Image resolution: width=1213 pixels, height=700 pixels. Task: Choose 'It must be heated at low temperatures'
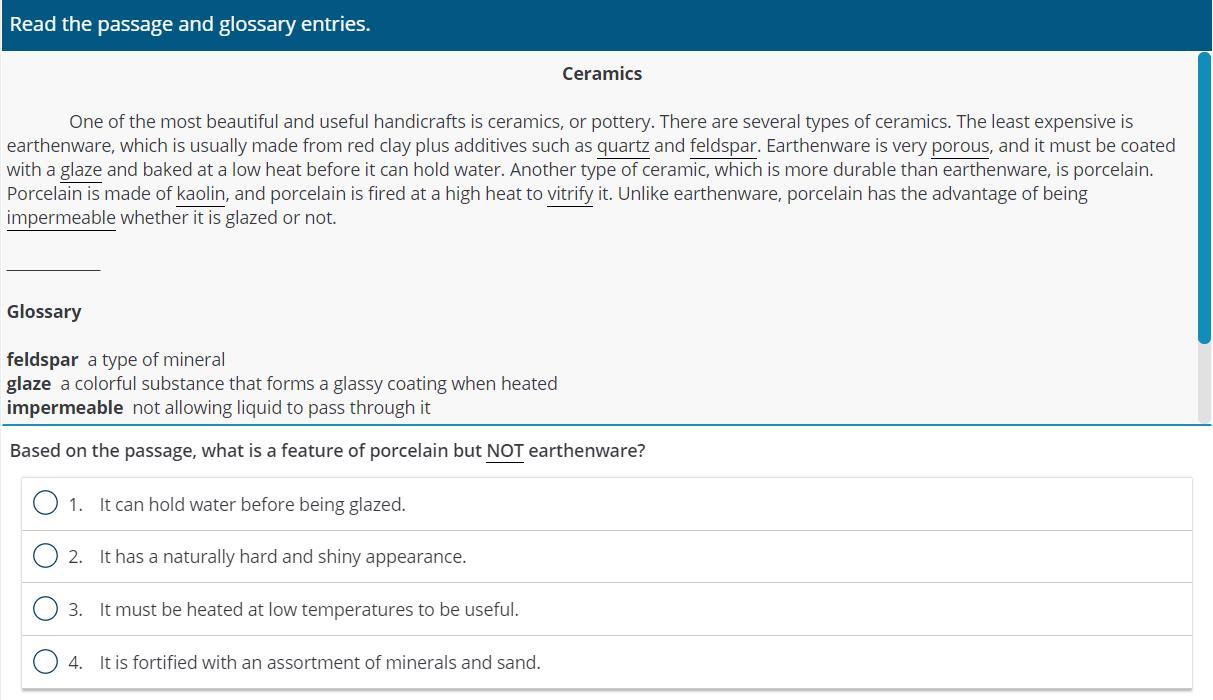pyautogui.click(x=308, y=609)
